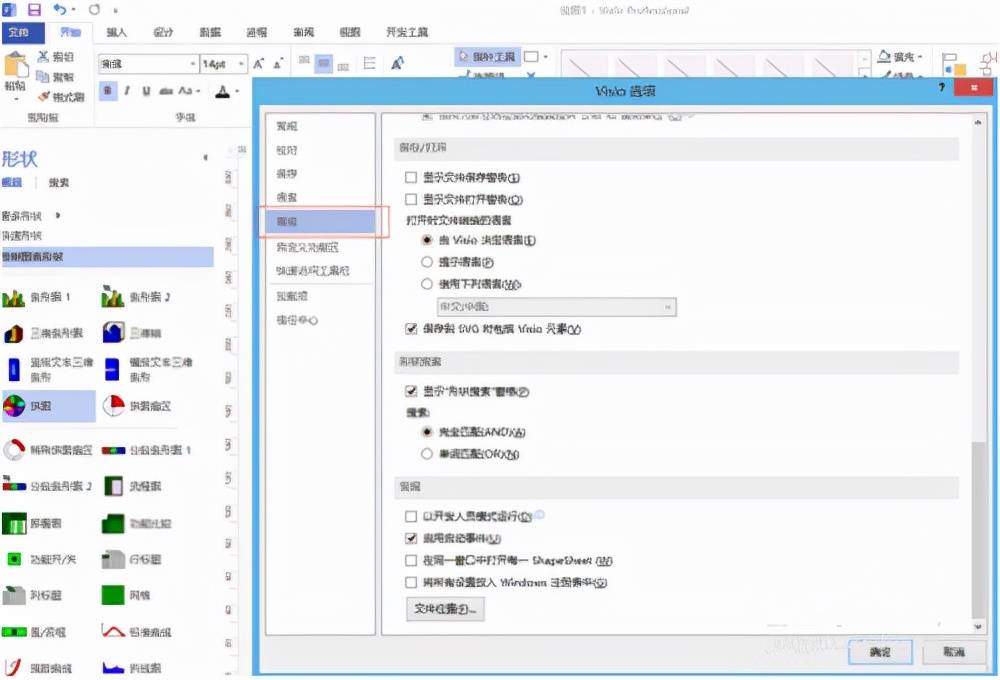Click the Copy icon in clipboard group

(x=43, y=77)
